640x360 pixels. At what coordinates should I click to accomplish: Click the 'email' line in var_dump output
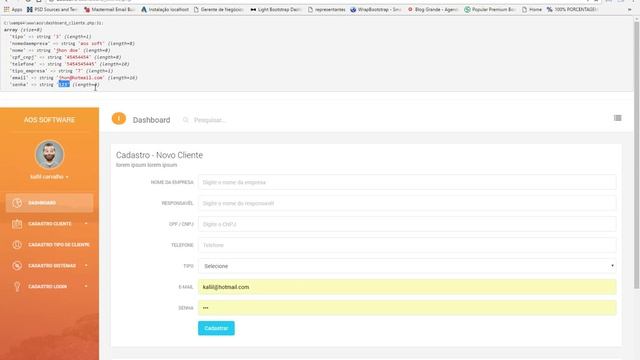73,78
